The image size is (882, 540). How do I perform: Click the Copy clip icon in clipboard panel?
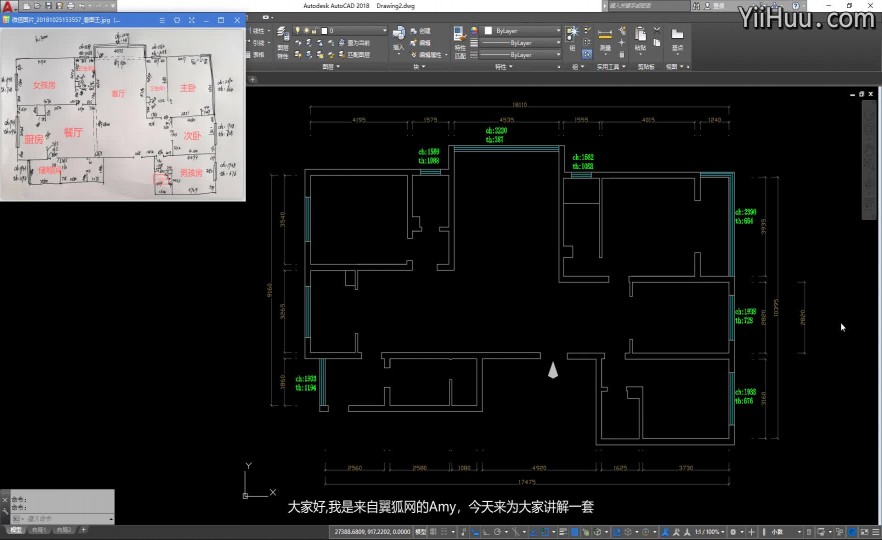656,42
